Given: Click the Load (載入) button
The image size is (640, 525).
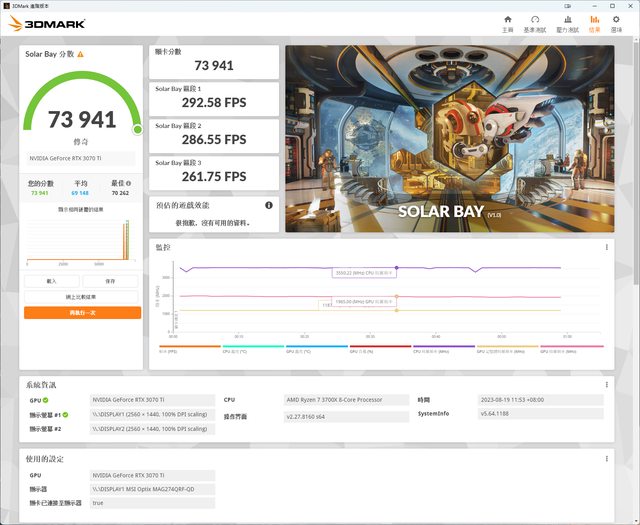Looking at the screenshot, I should click(52, 282).
